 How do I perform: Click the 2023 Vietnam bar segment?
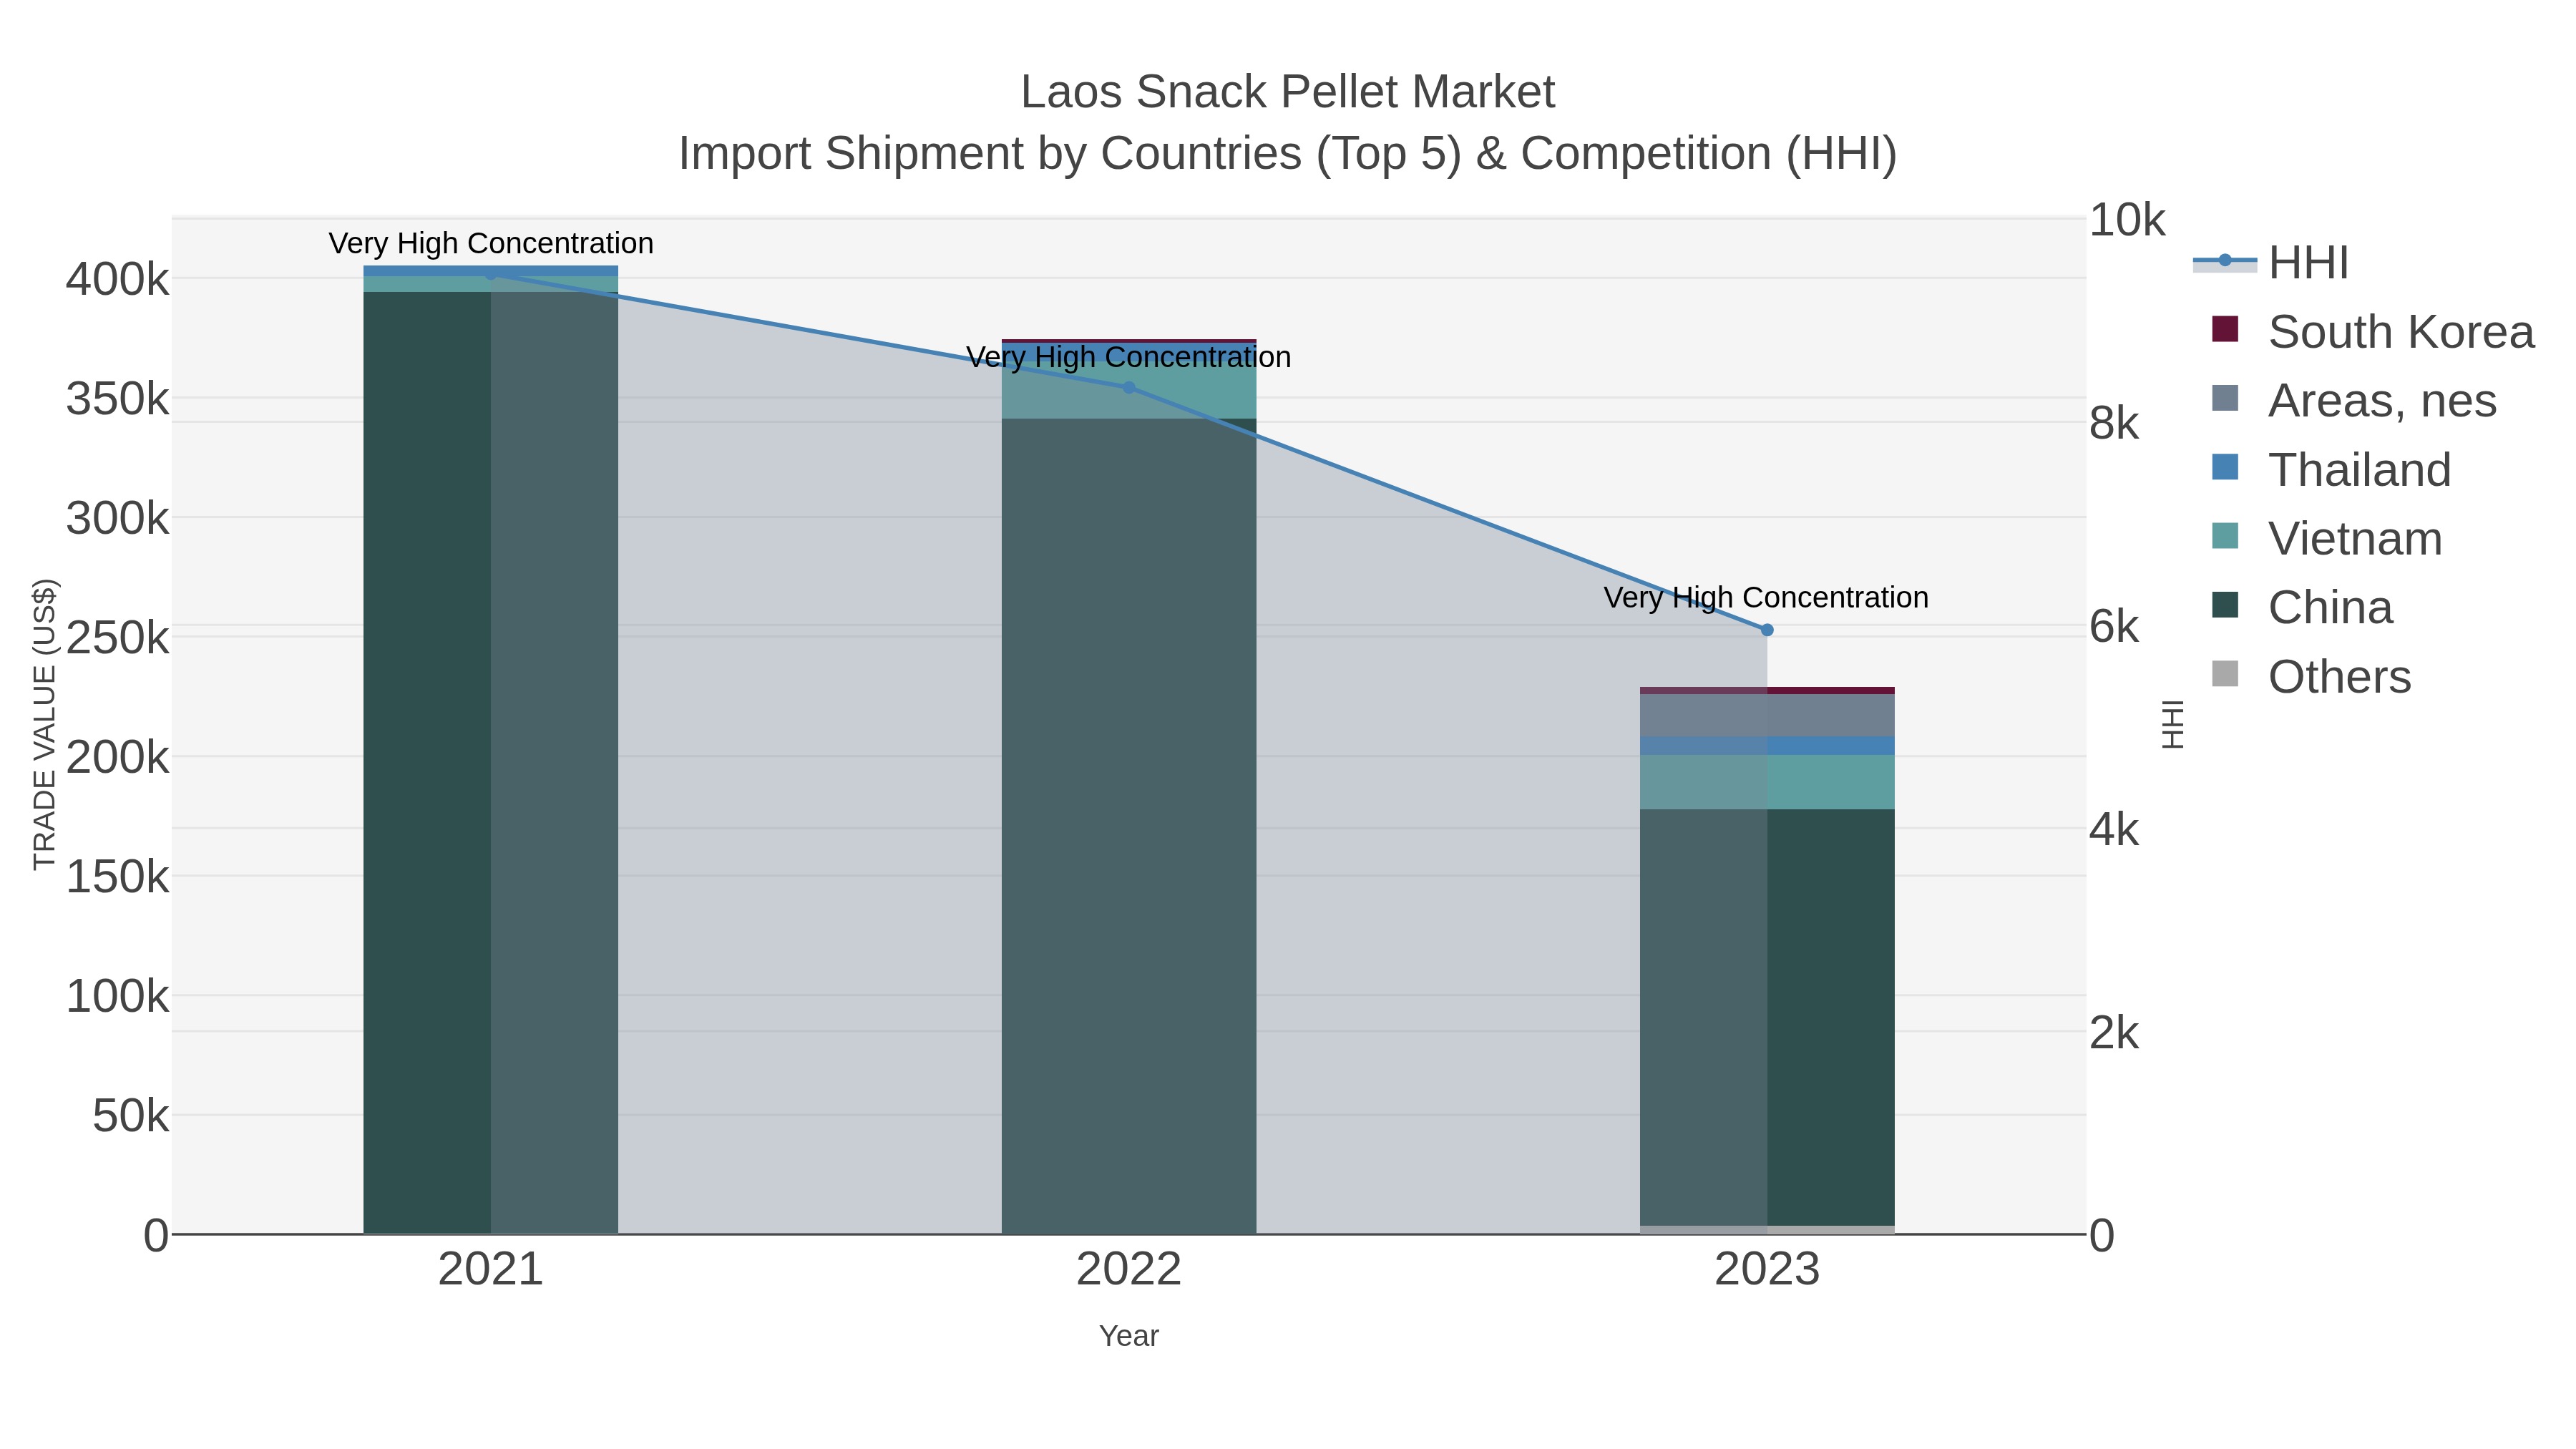(1767, 782)
